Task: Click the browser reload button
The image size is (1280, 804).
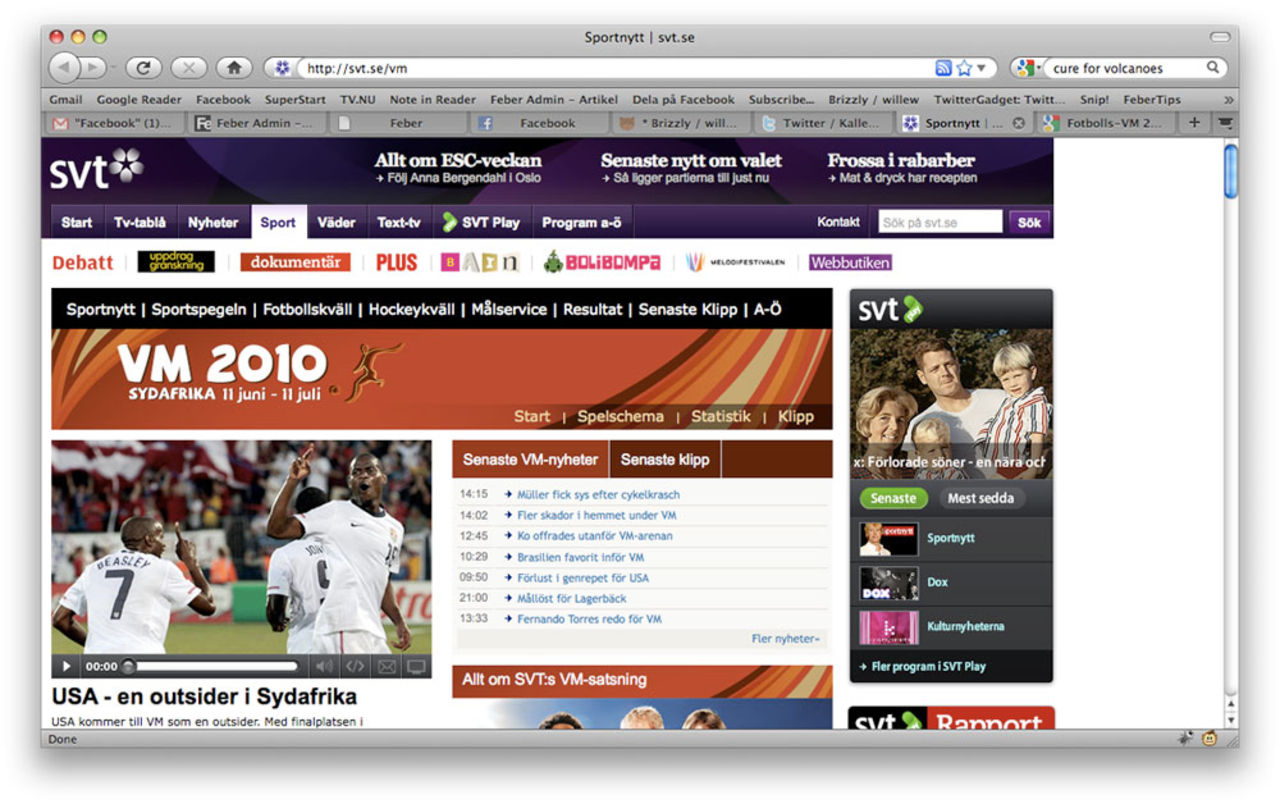Action: point(144,68)
